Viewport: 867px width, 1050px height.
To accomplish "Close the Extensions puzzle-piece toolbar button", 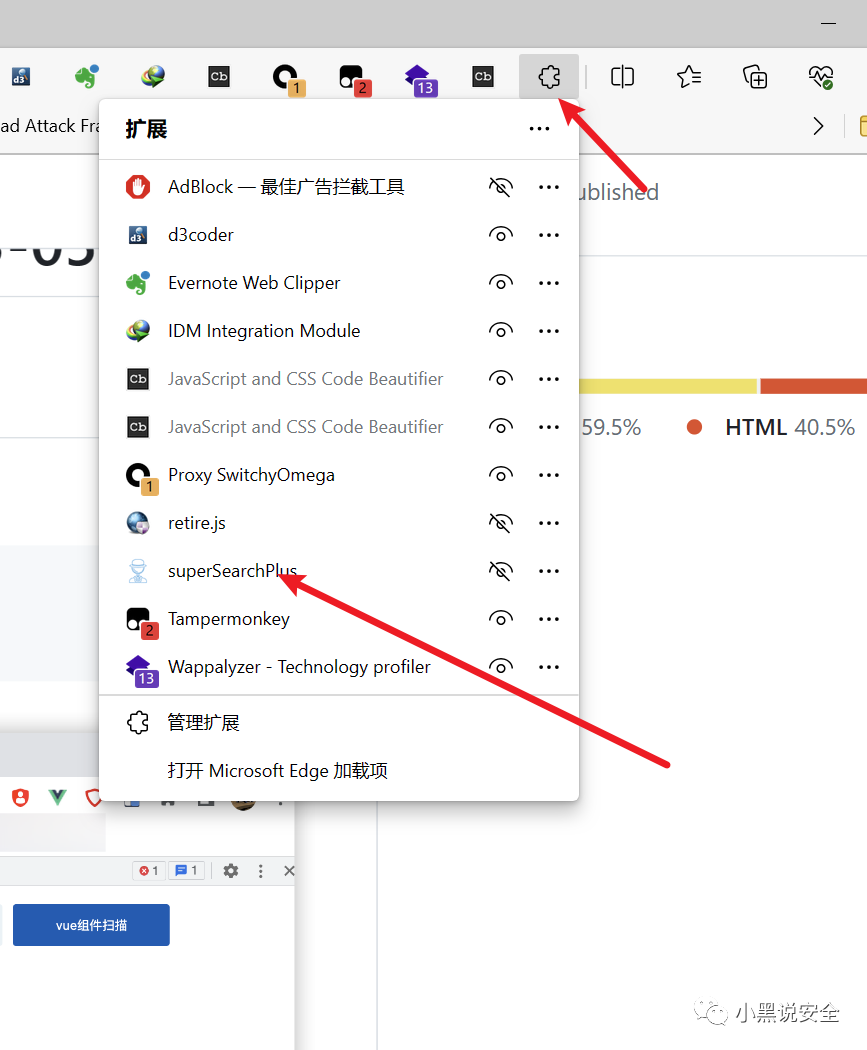I will click(x=549, y=77).
